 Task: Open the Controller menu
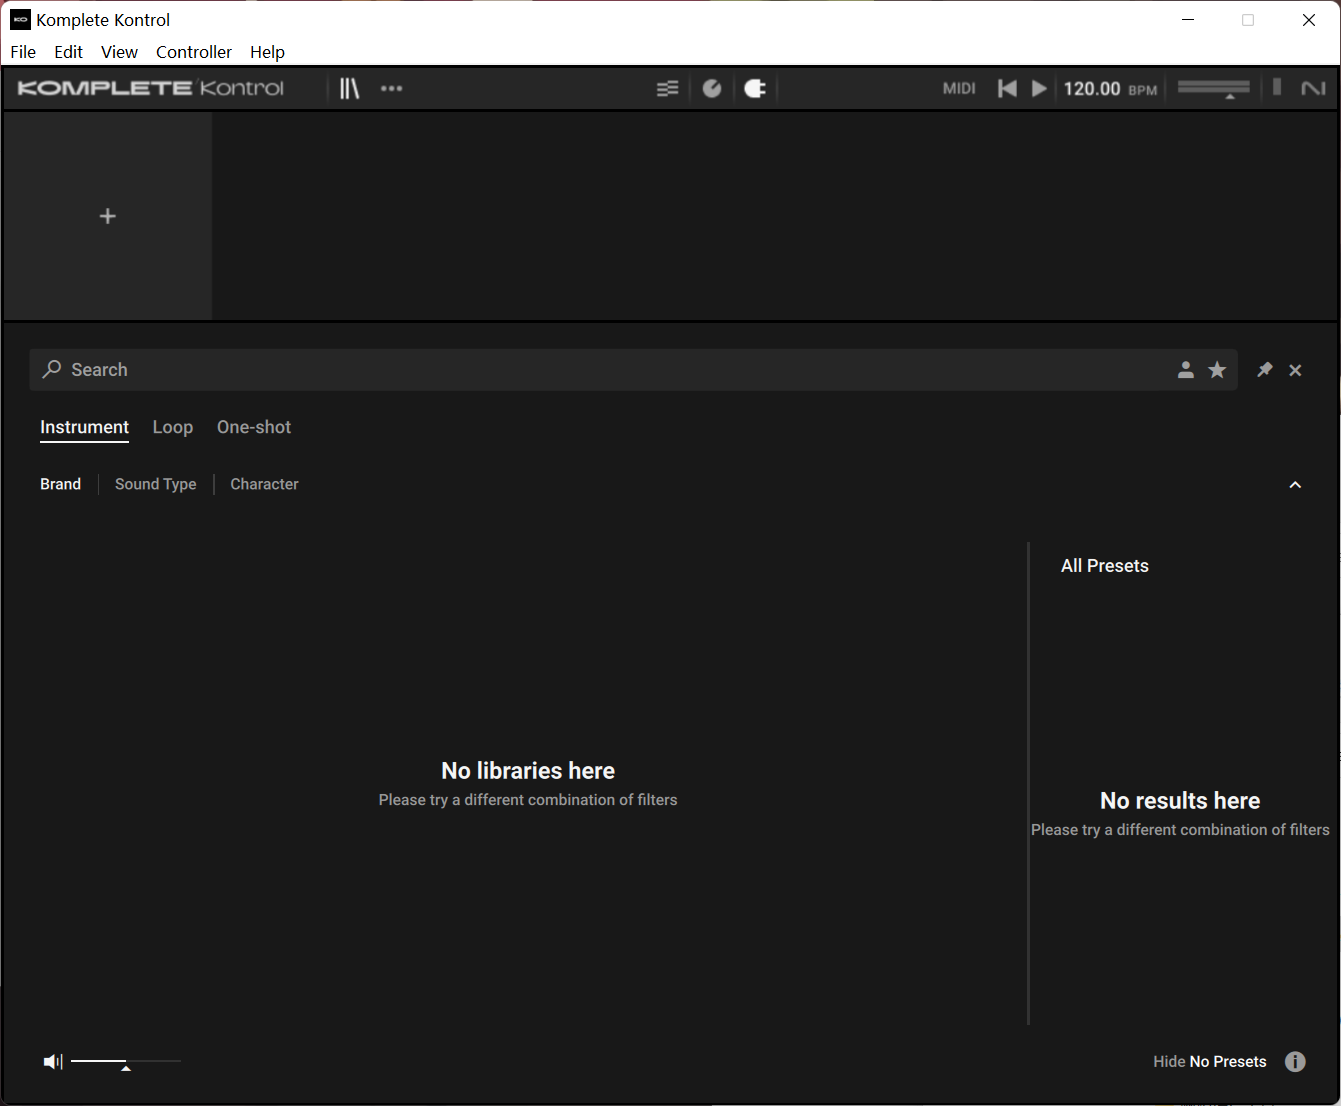[x=194, y=52]
